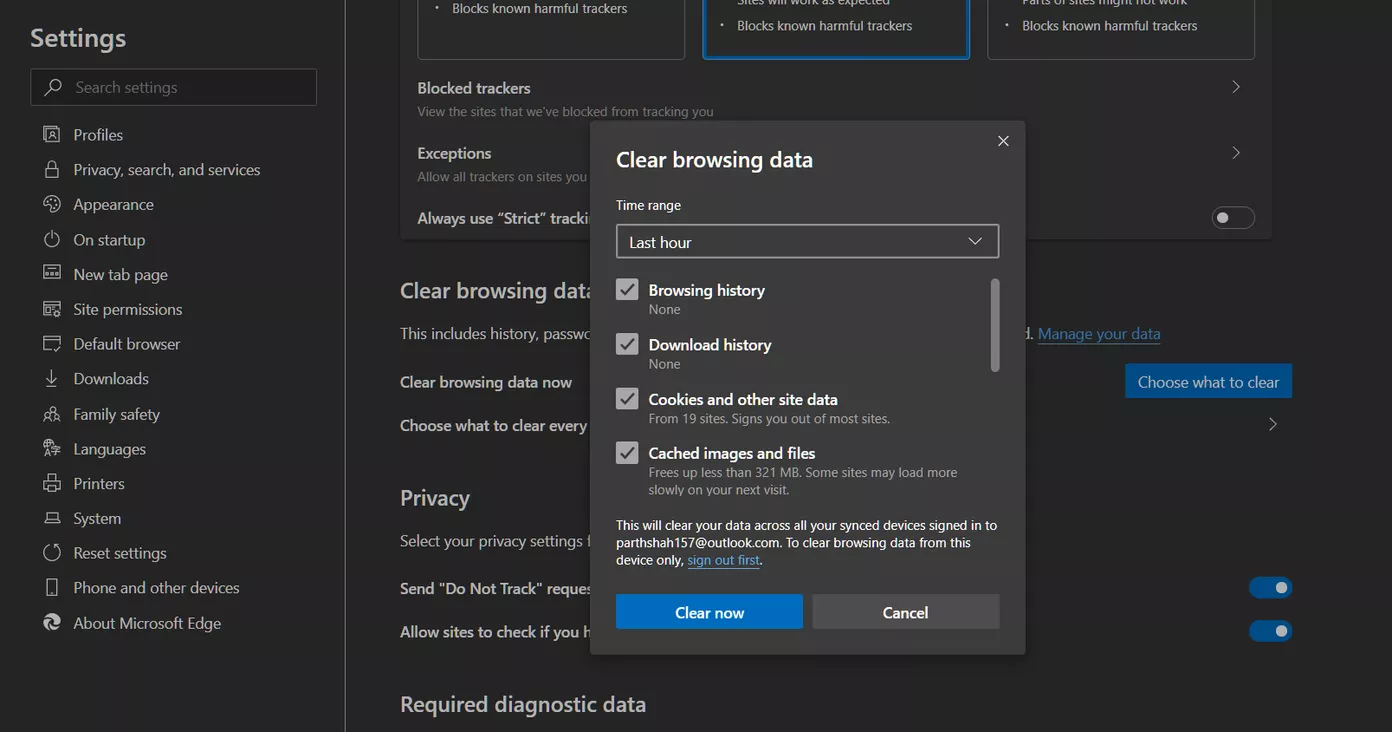Open Site permissions settings section
Viewport: 1392px width, 732px height.
127,309
